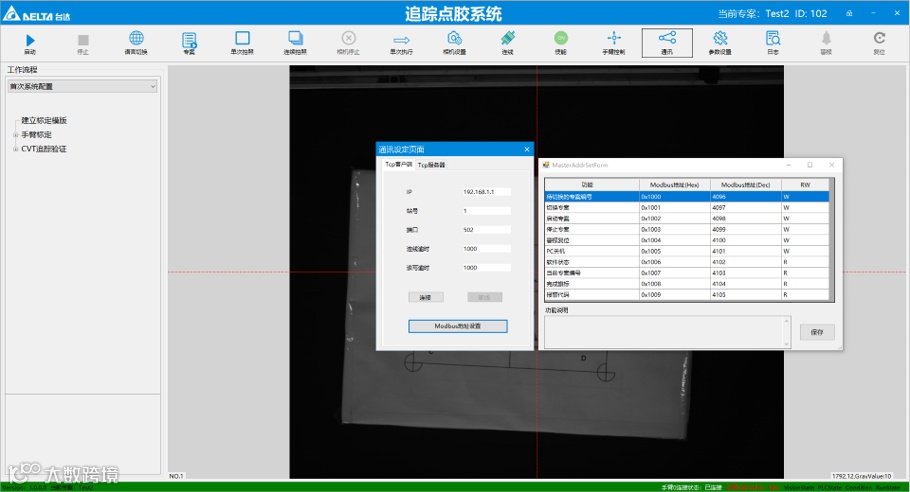The width and height of the screenshot is (910, 492).
Task: Select the first tree item under workflow
Action: point(44,120)
